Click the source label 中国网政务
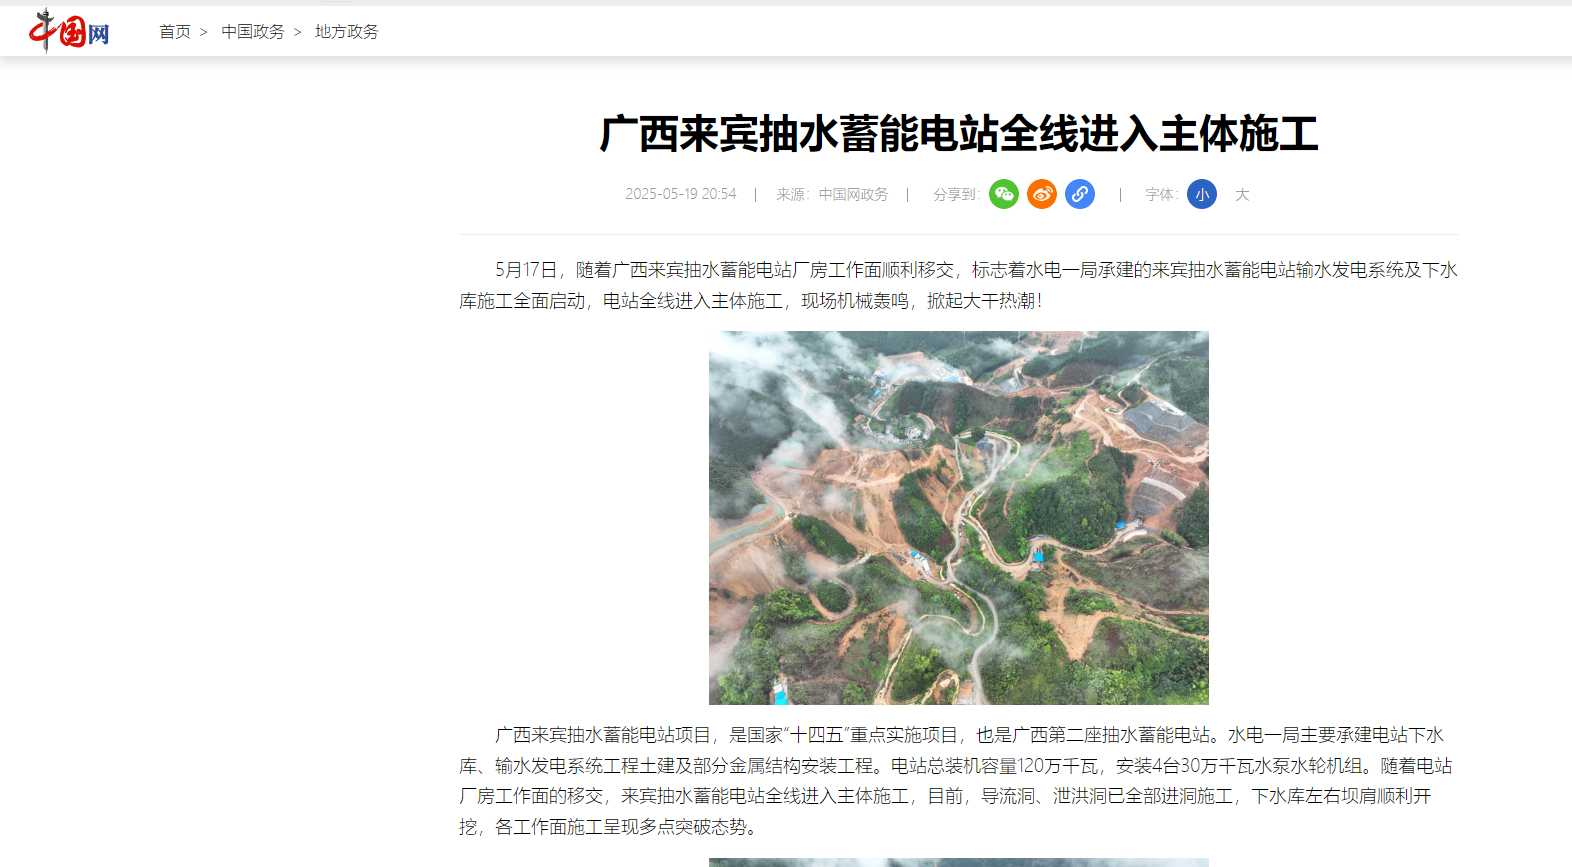Screen dimensions: 1572x867 [853, 194]
